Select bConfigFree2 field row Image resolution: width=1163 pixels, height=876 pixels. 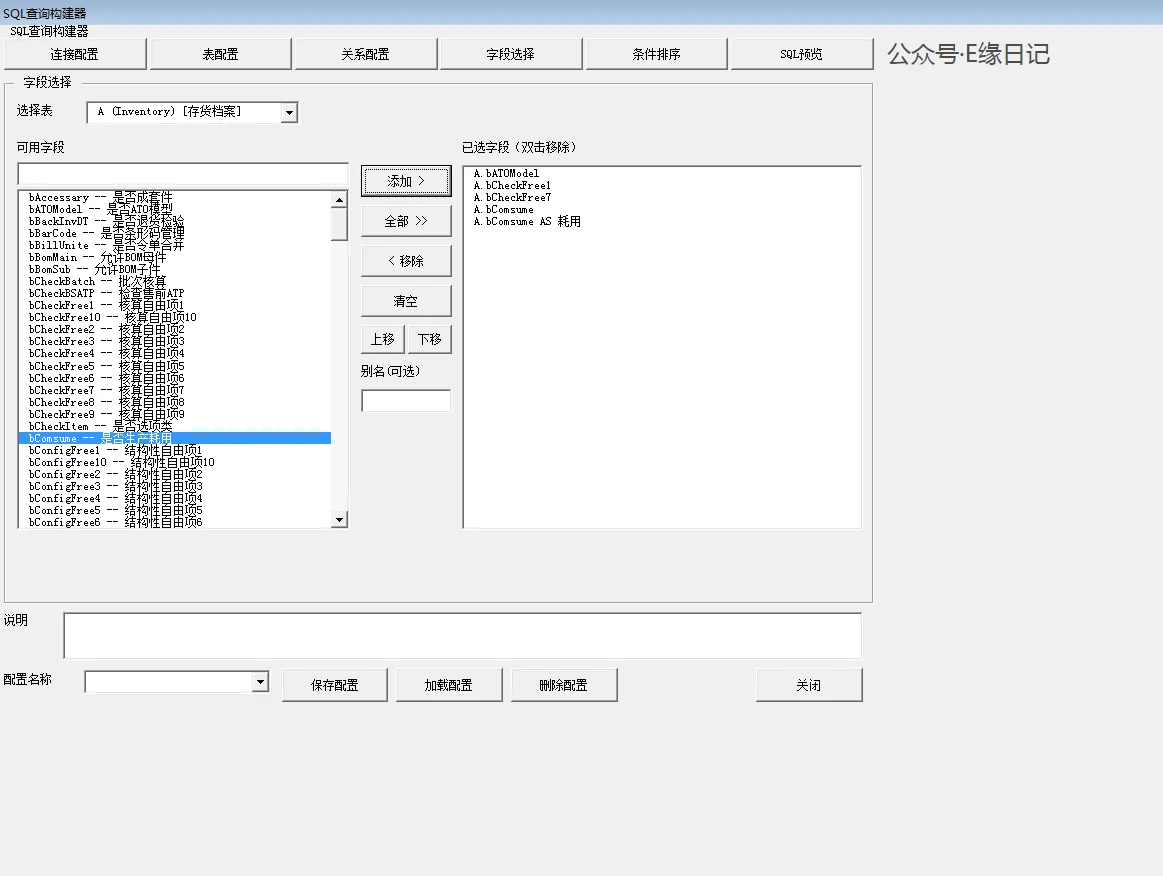(x=174, y=474)
